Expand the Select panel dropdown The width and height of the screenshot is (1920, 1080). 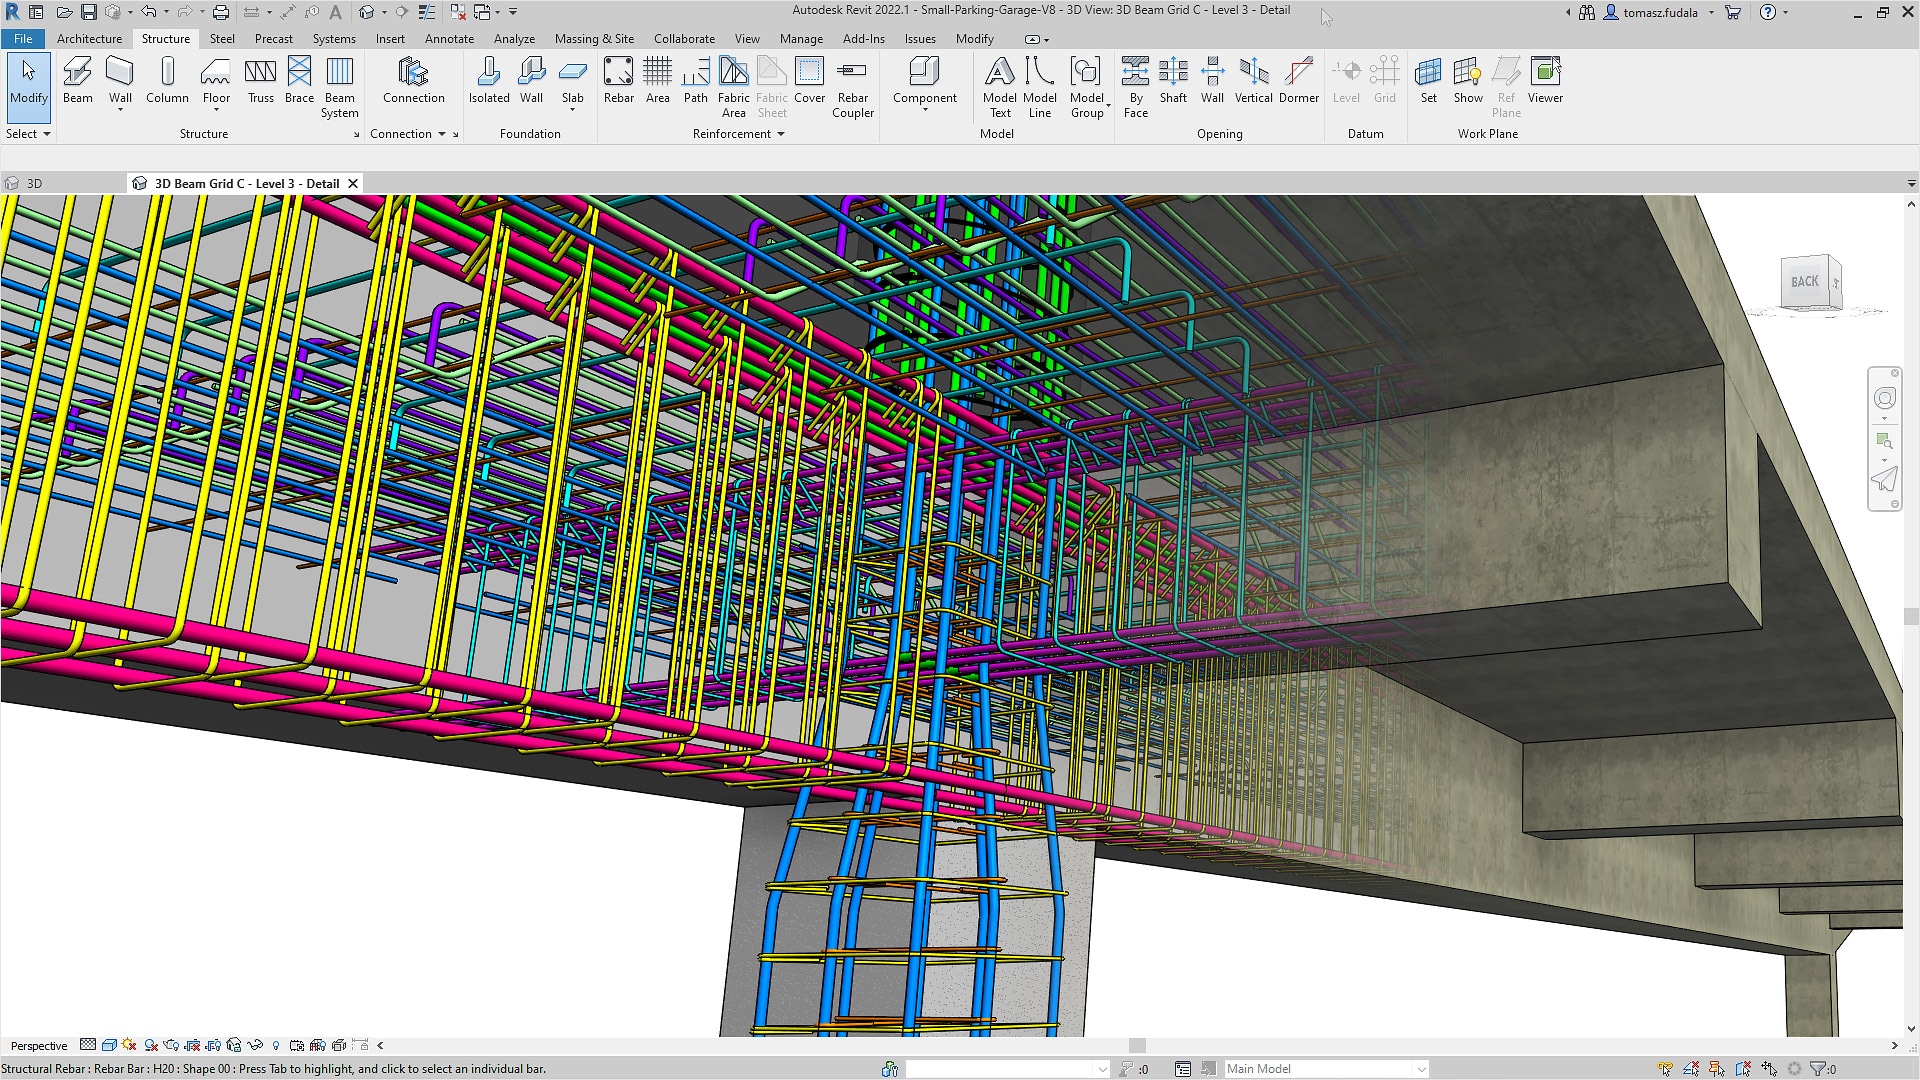46,134
